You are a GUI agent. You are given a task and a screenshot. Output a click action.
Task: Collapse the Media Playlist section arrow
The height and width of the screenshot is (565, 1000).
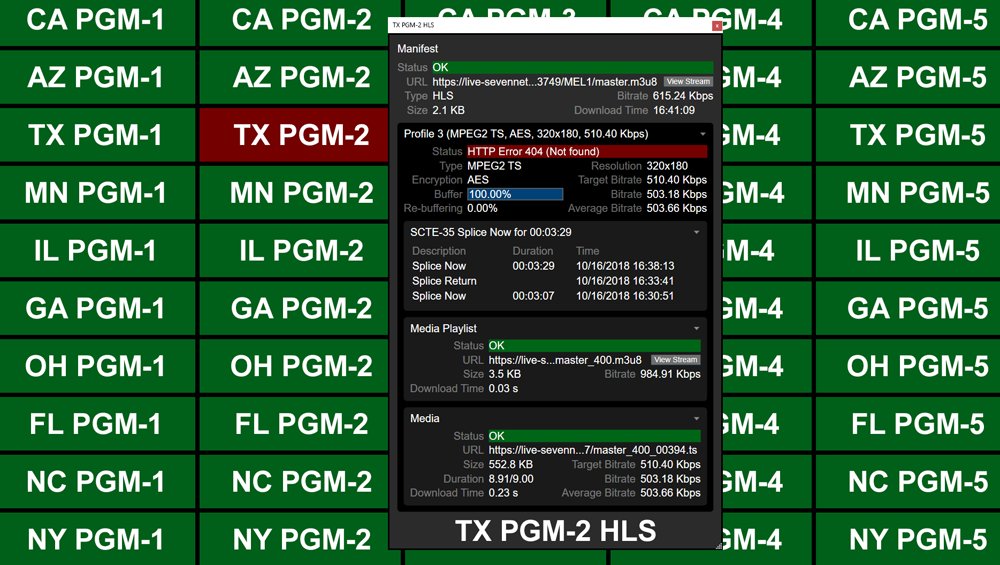[x=696, y=328]
